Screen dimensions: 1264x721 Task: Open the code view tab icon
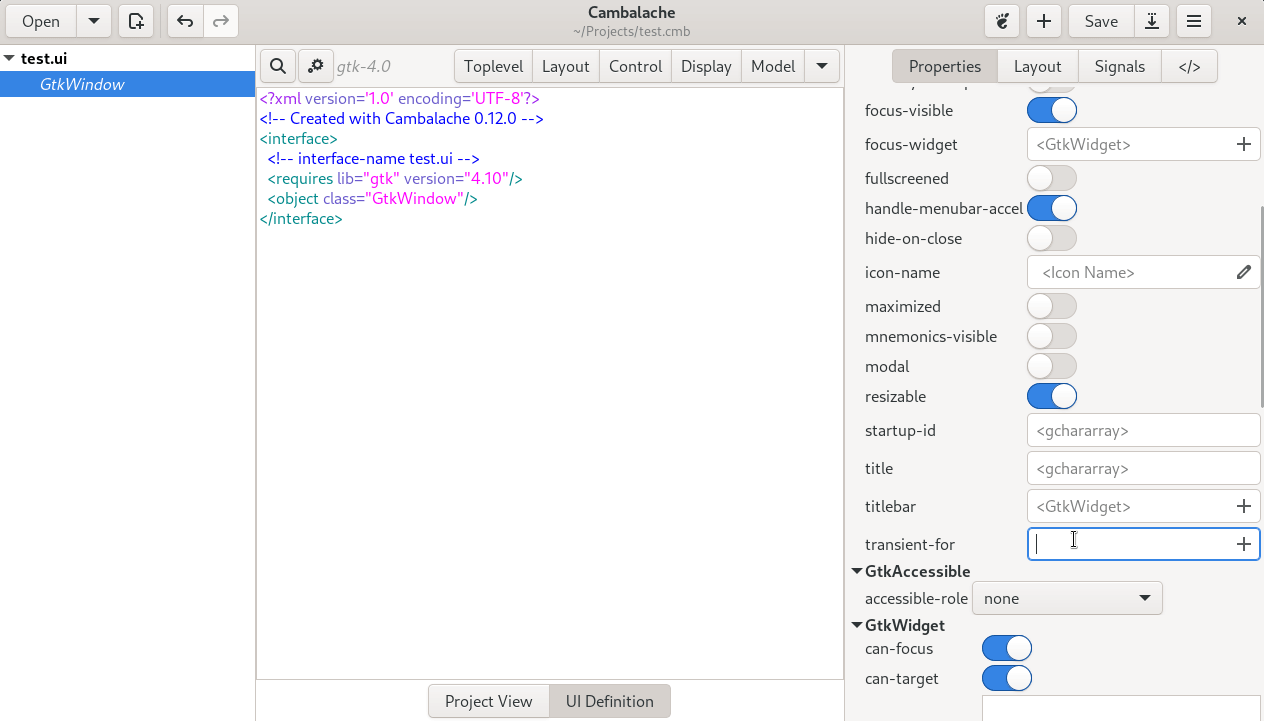pyautogui.click(x=1189, y=66)
